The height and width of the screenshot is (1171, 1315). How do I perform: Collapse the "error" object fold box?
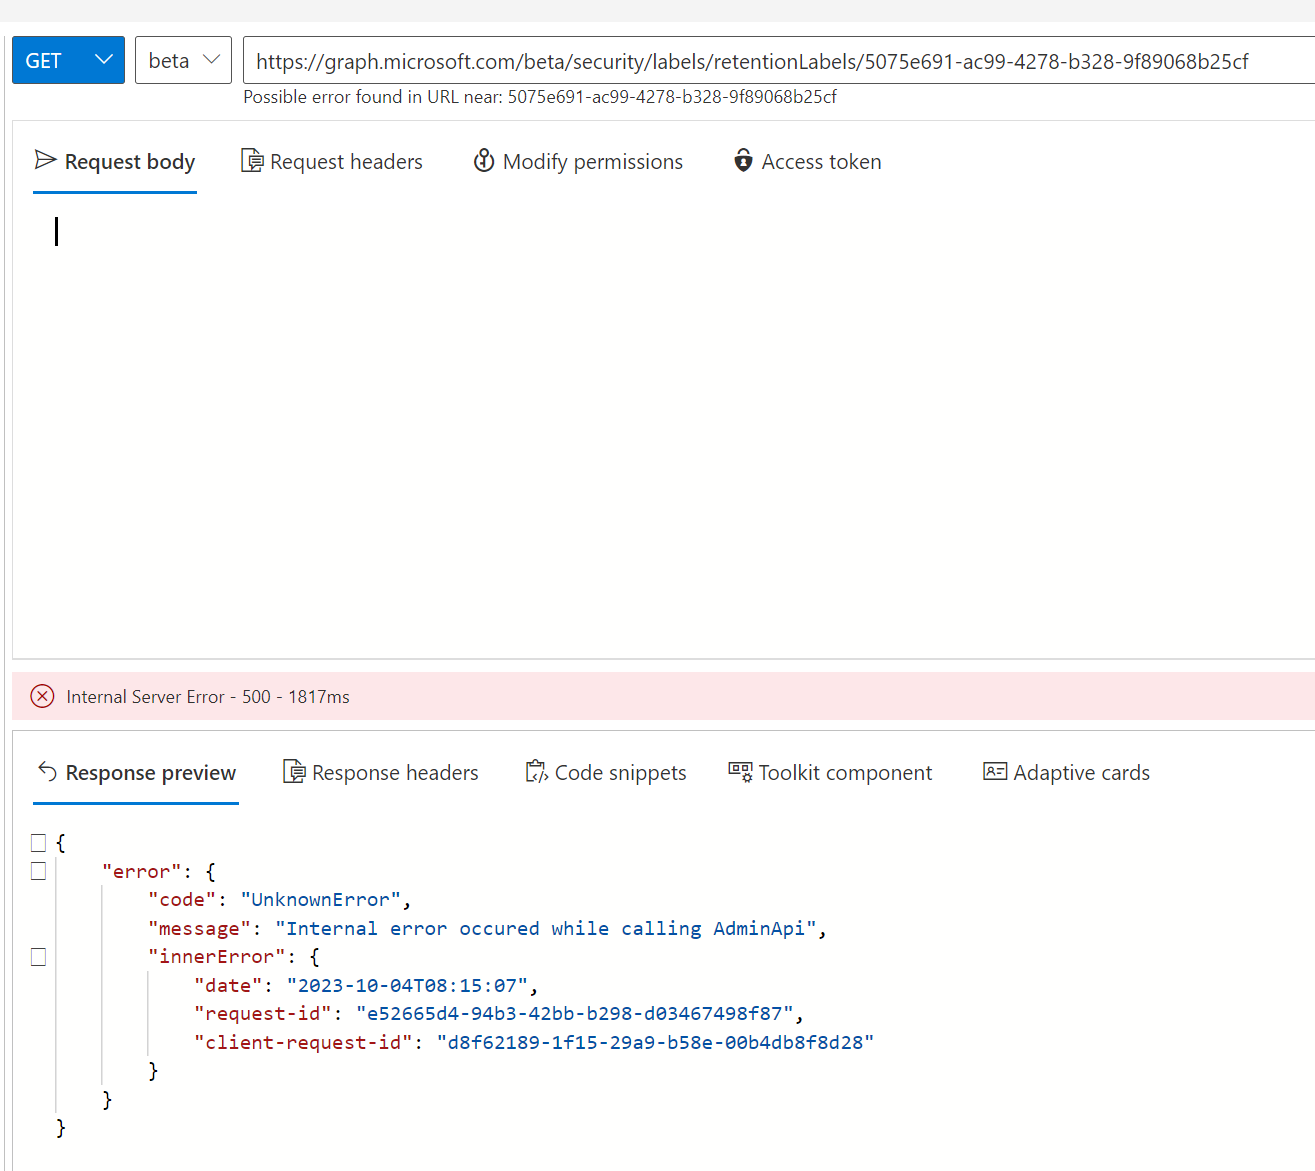click(38, 871)
